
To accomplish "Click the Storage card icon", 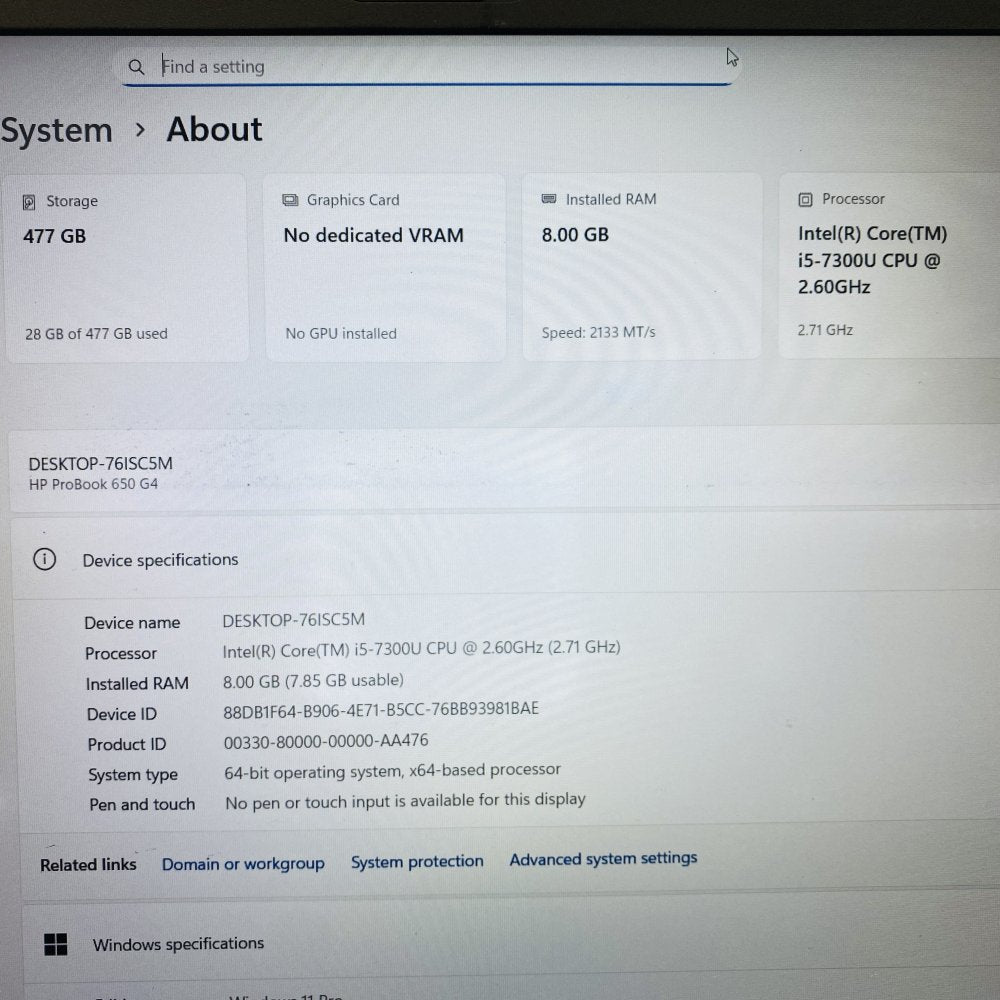I will (30, 201).
